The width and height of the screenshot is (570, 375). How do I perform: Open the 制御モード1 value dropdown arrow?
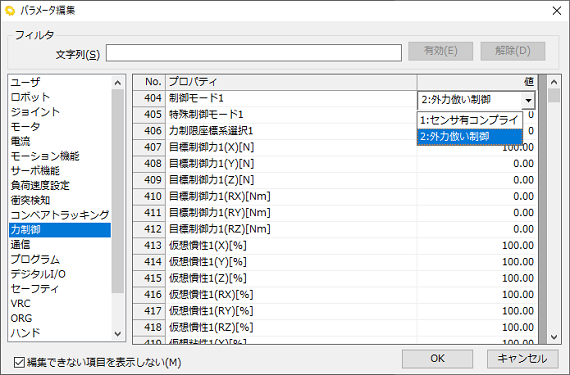coord(528,100)
